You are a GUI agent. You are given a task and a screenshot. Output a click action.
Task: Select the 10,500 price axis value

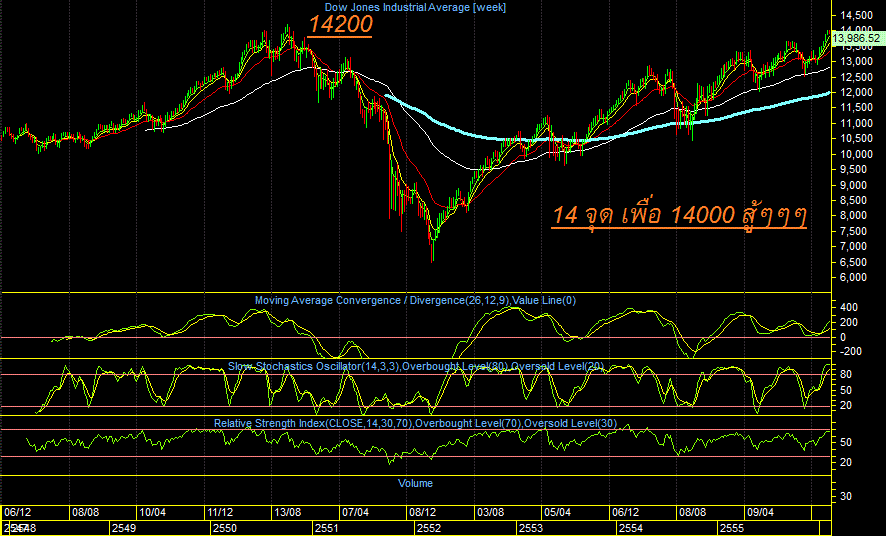click(857, 139)
